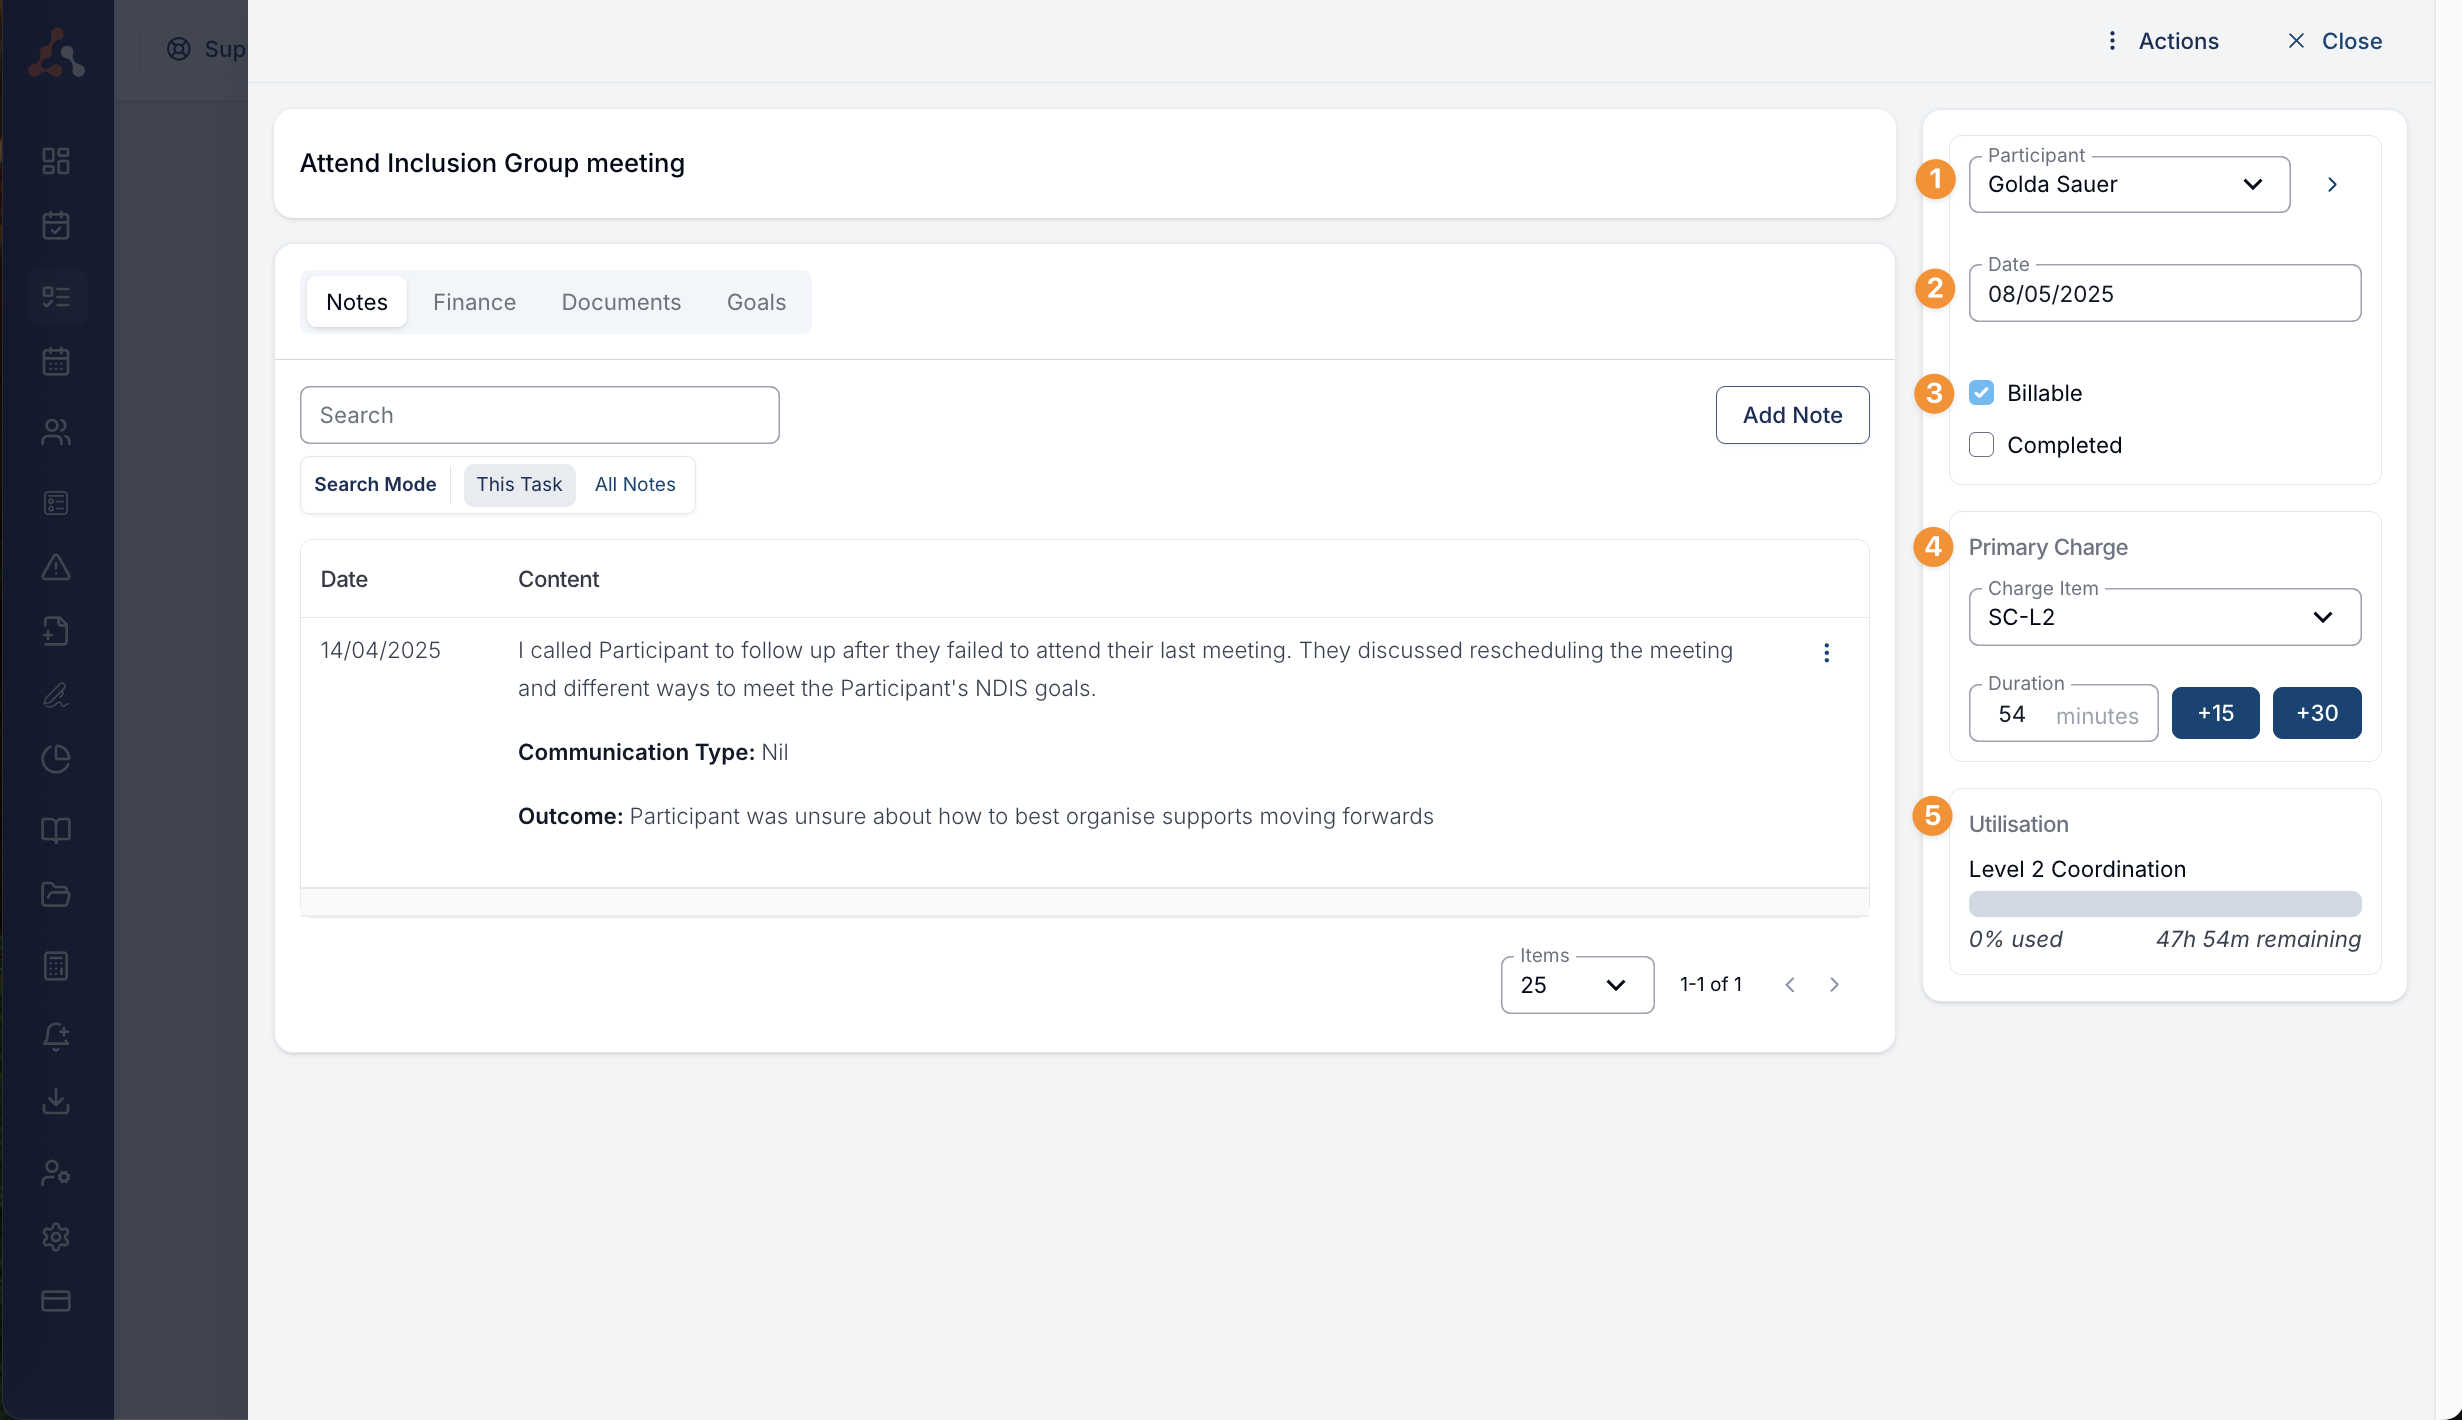The image size is (2462, 1420).
Task: Open participant details chevron beside Golda Sauer
Action: [2332, 185]
